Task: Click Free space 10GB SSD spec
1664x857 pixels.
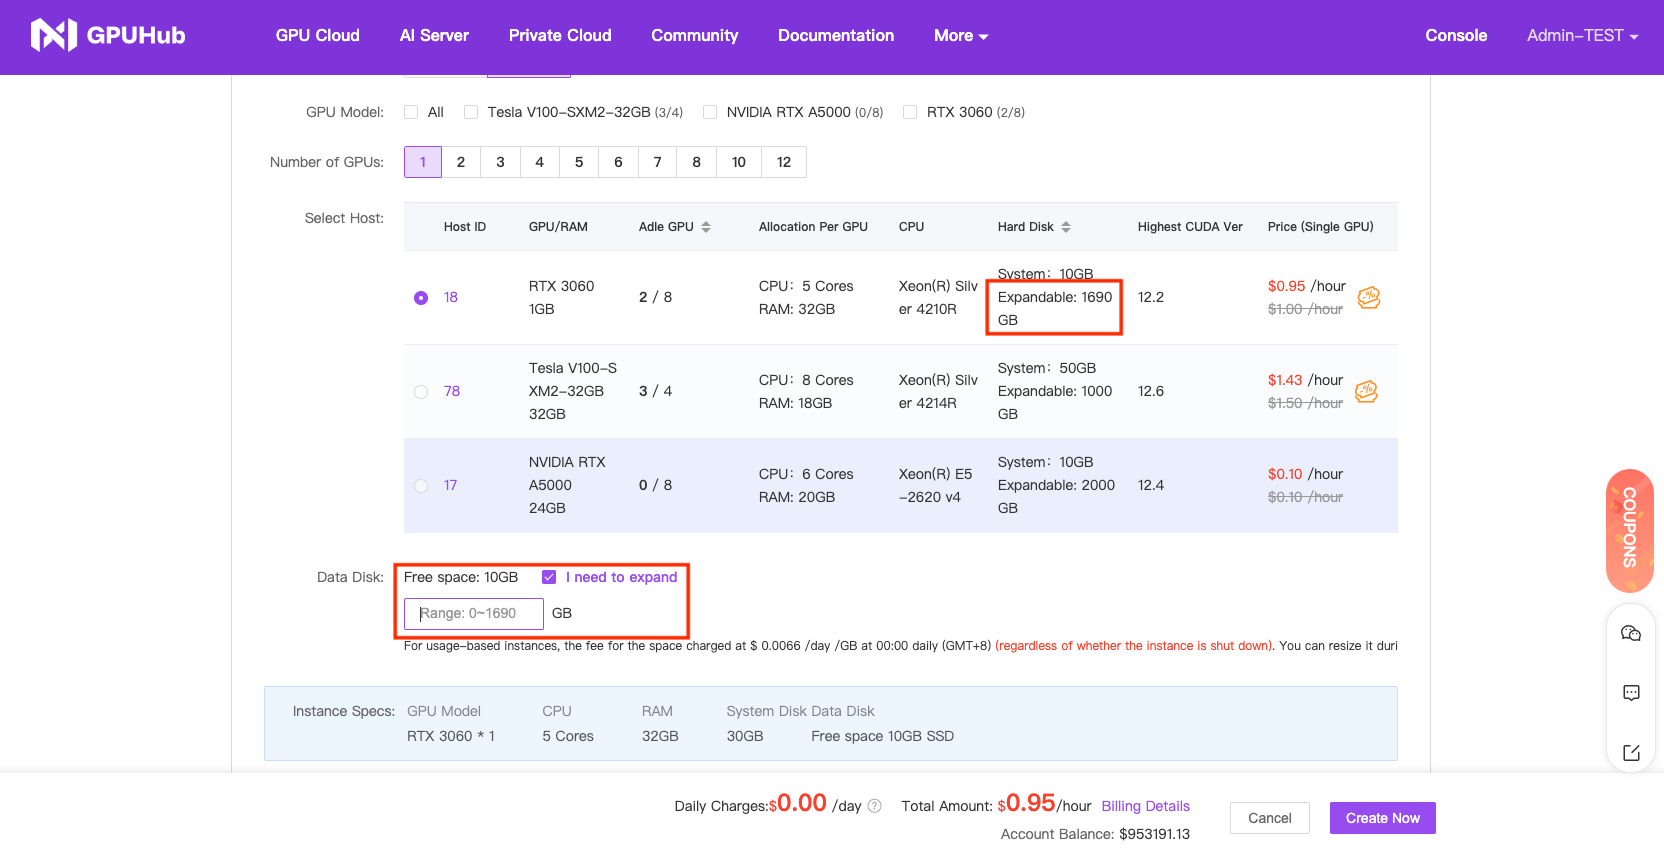Action: pyautogui.click(x=883, y=736)
